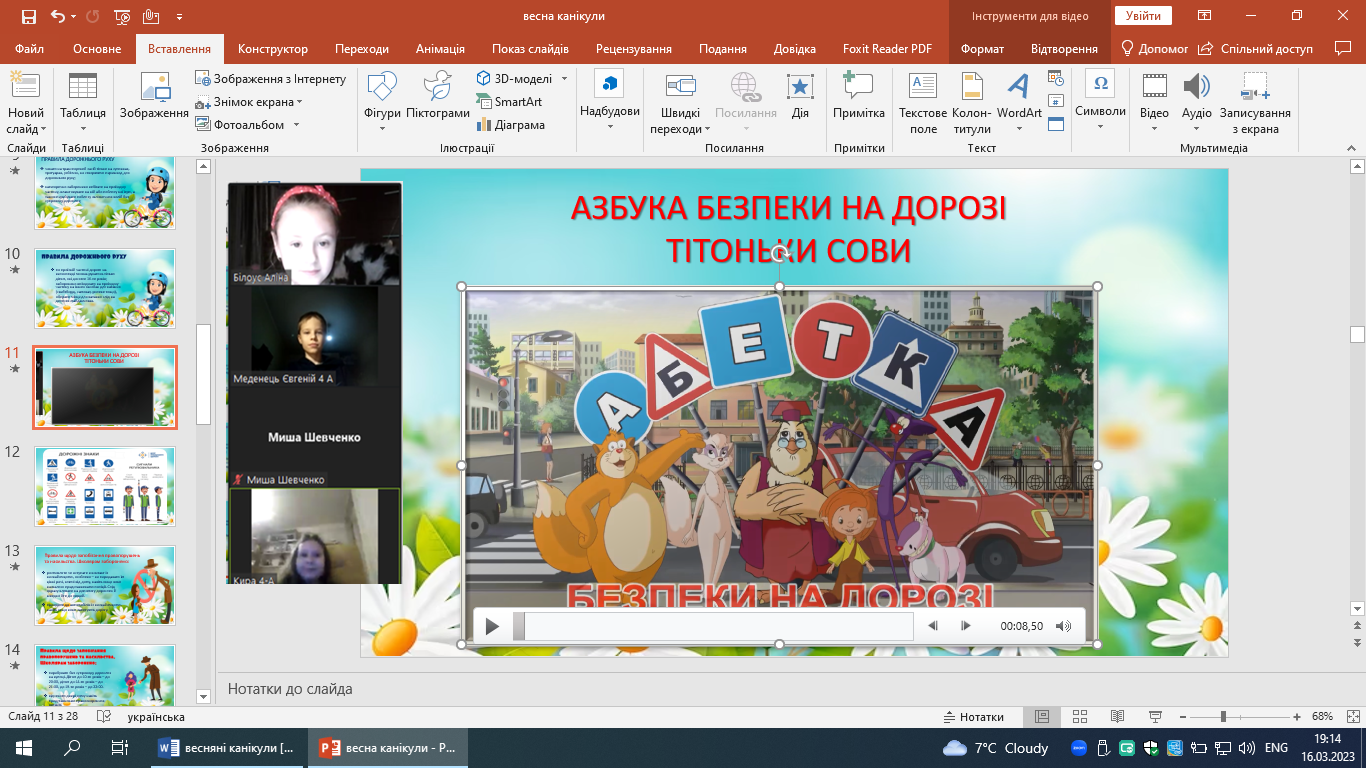Viewport: 1366px width, 768px height.
Task: Insert slide number icon
Action: [x=1056, y=101]
